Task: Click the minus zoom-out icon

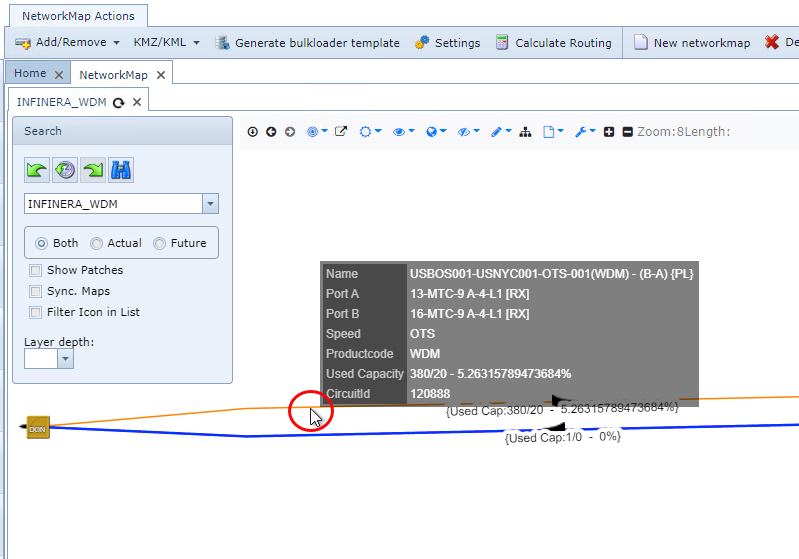Action: click(x=627, y=132)
